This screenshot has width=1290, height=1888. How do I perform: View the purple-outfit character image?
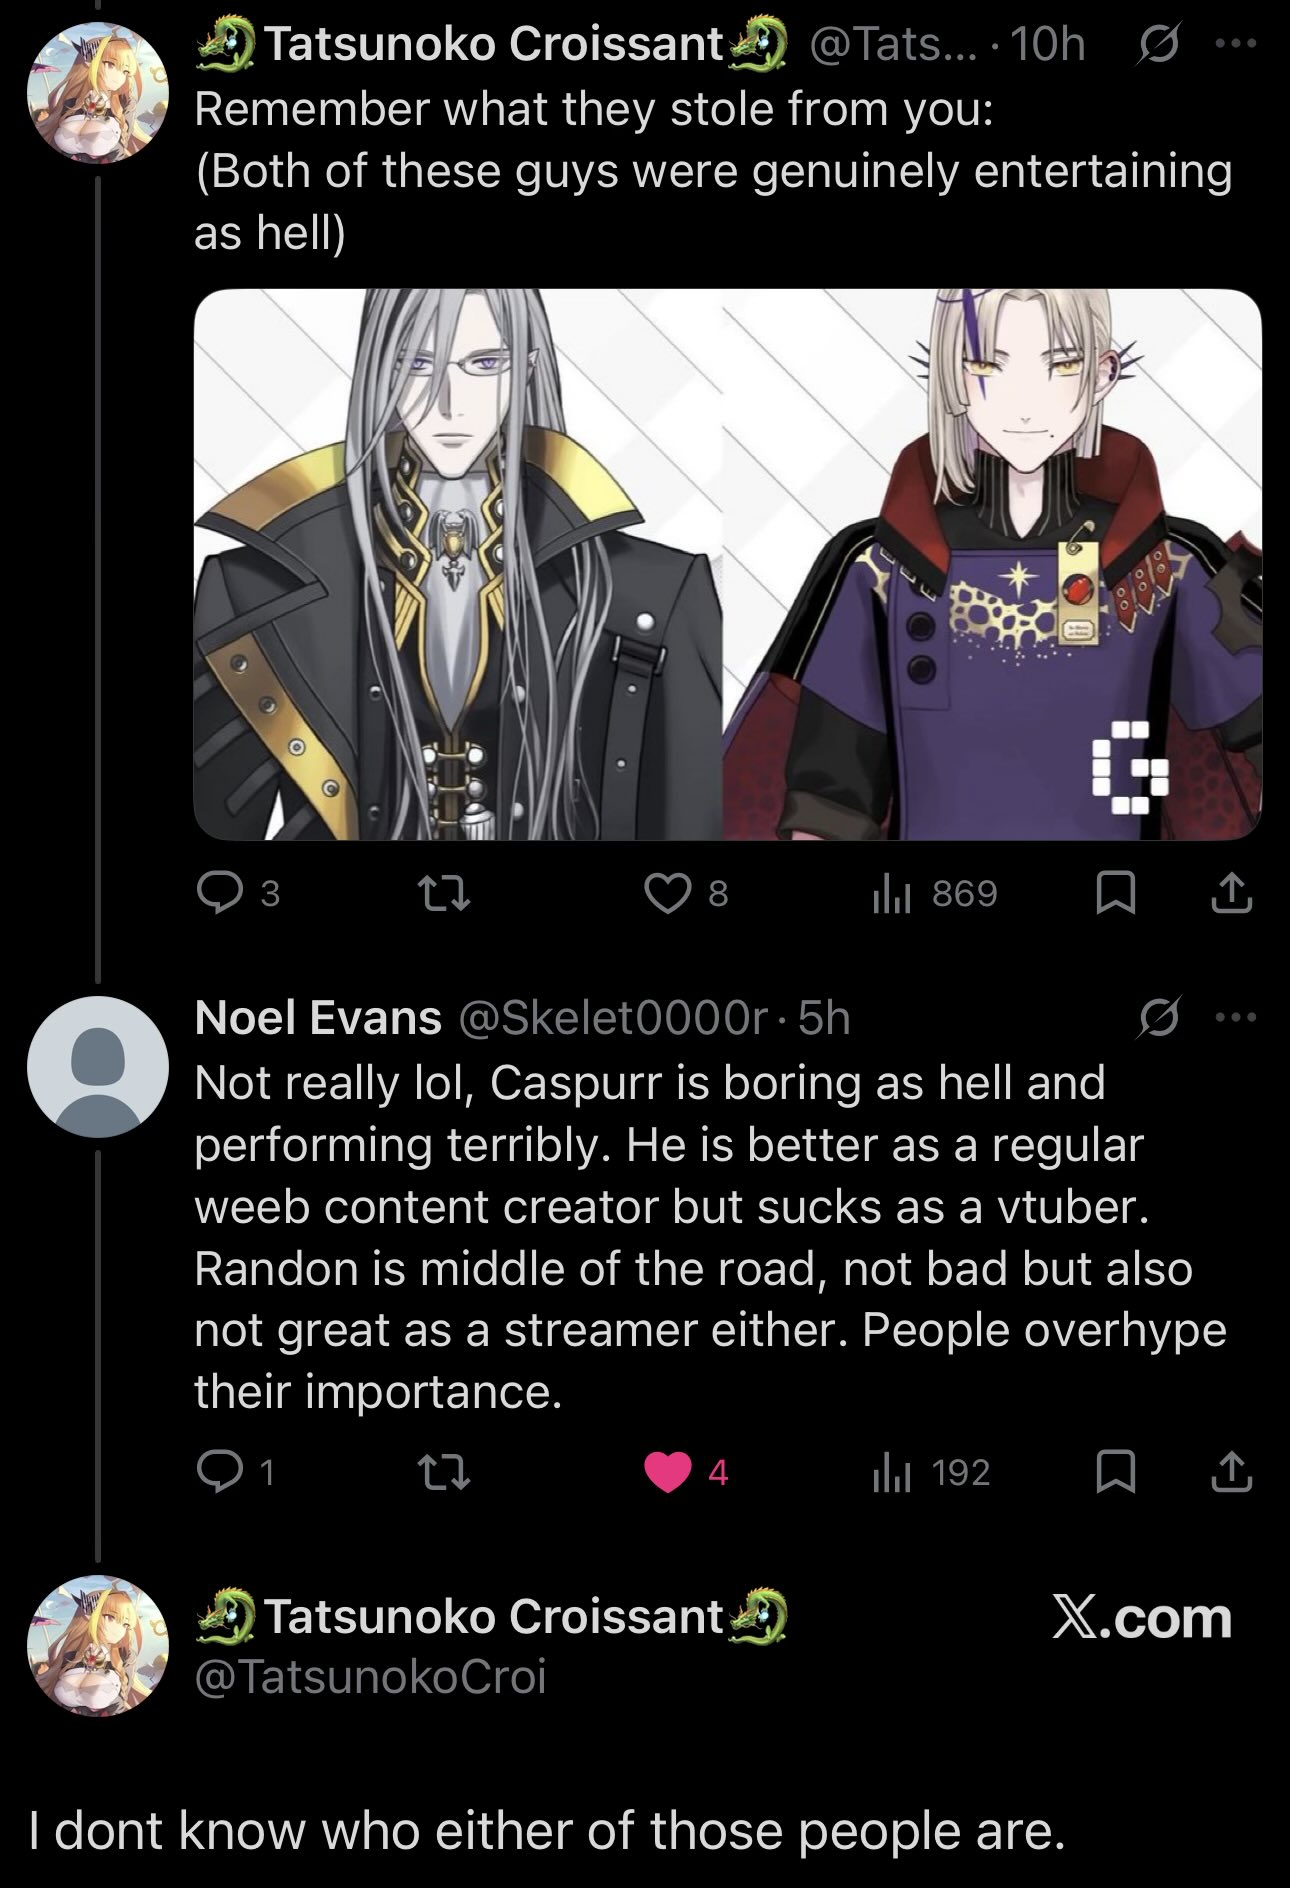point(993,565)
